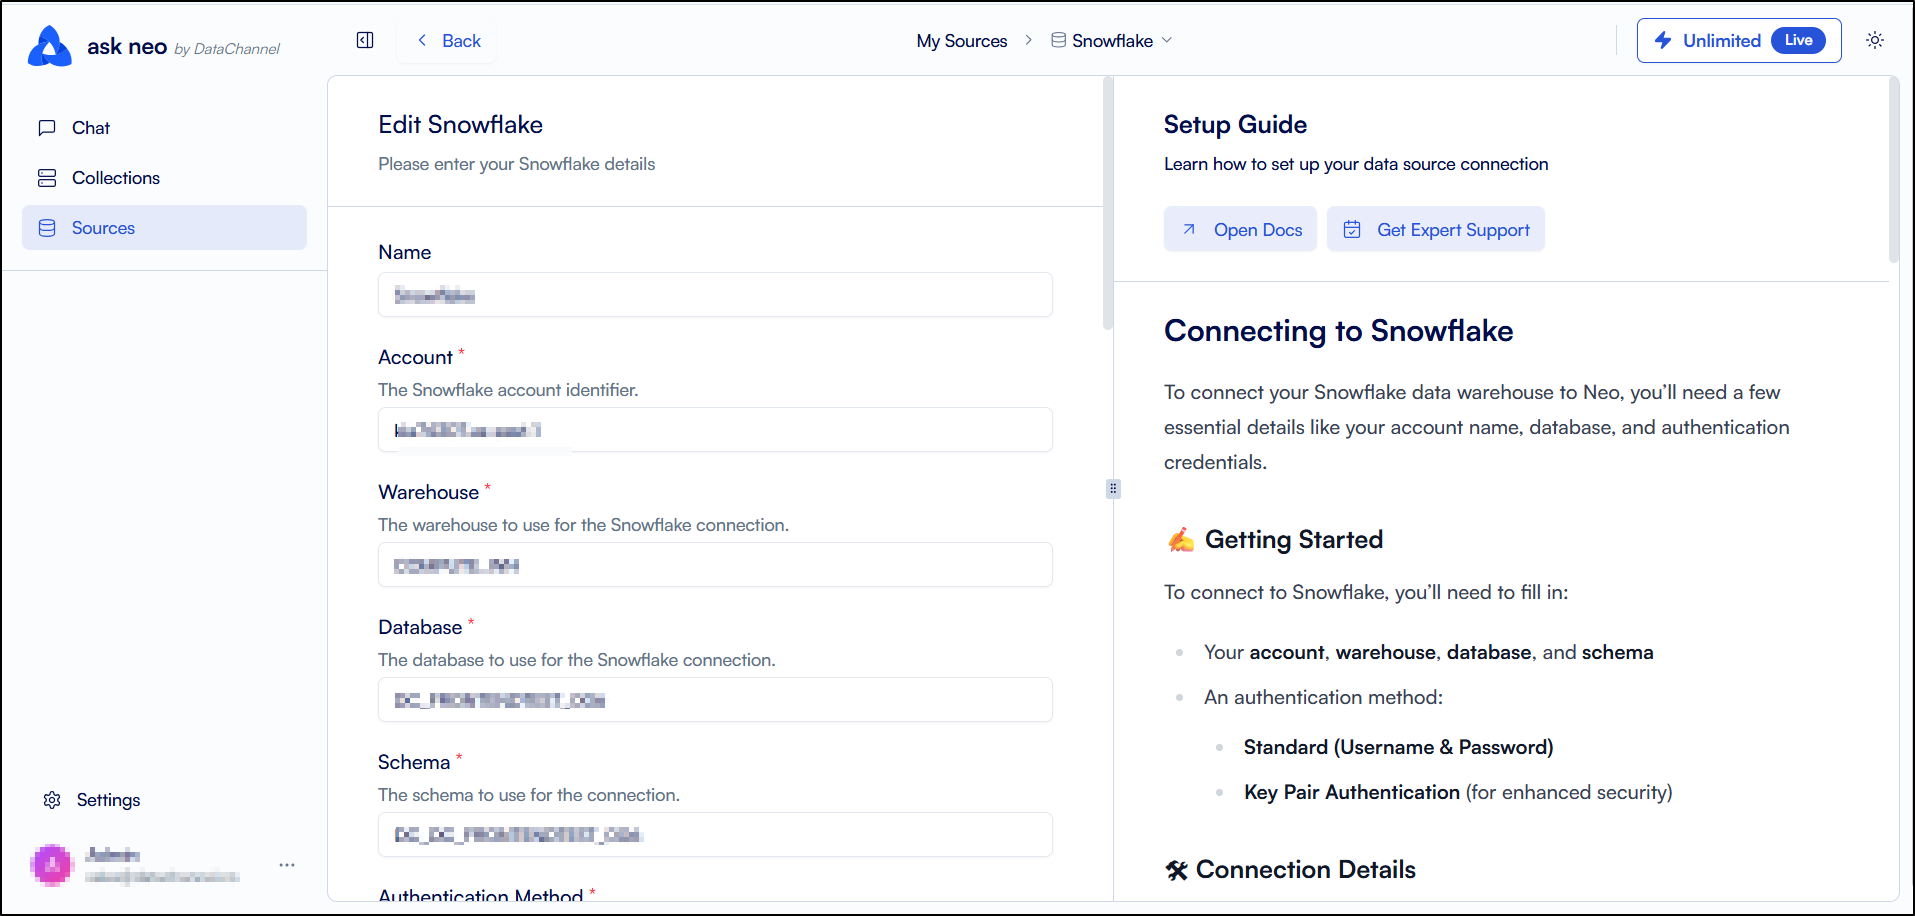Image resolution: width=1915 pixels, height=916 pixels.
Task: Click the 'Getting Started' heading
Action: tap(1293, 540)
